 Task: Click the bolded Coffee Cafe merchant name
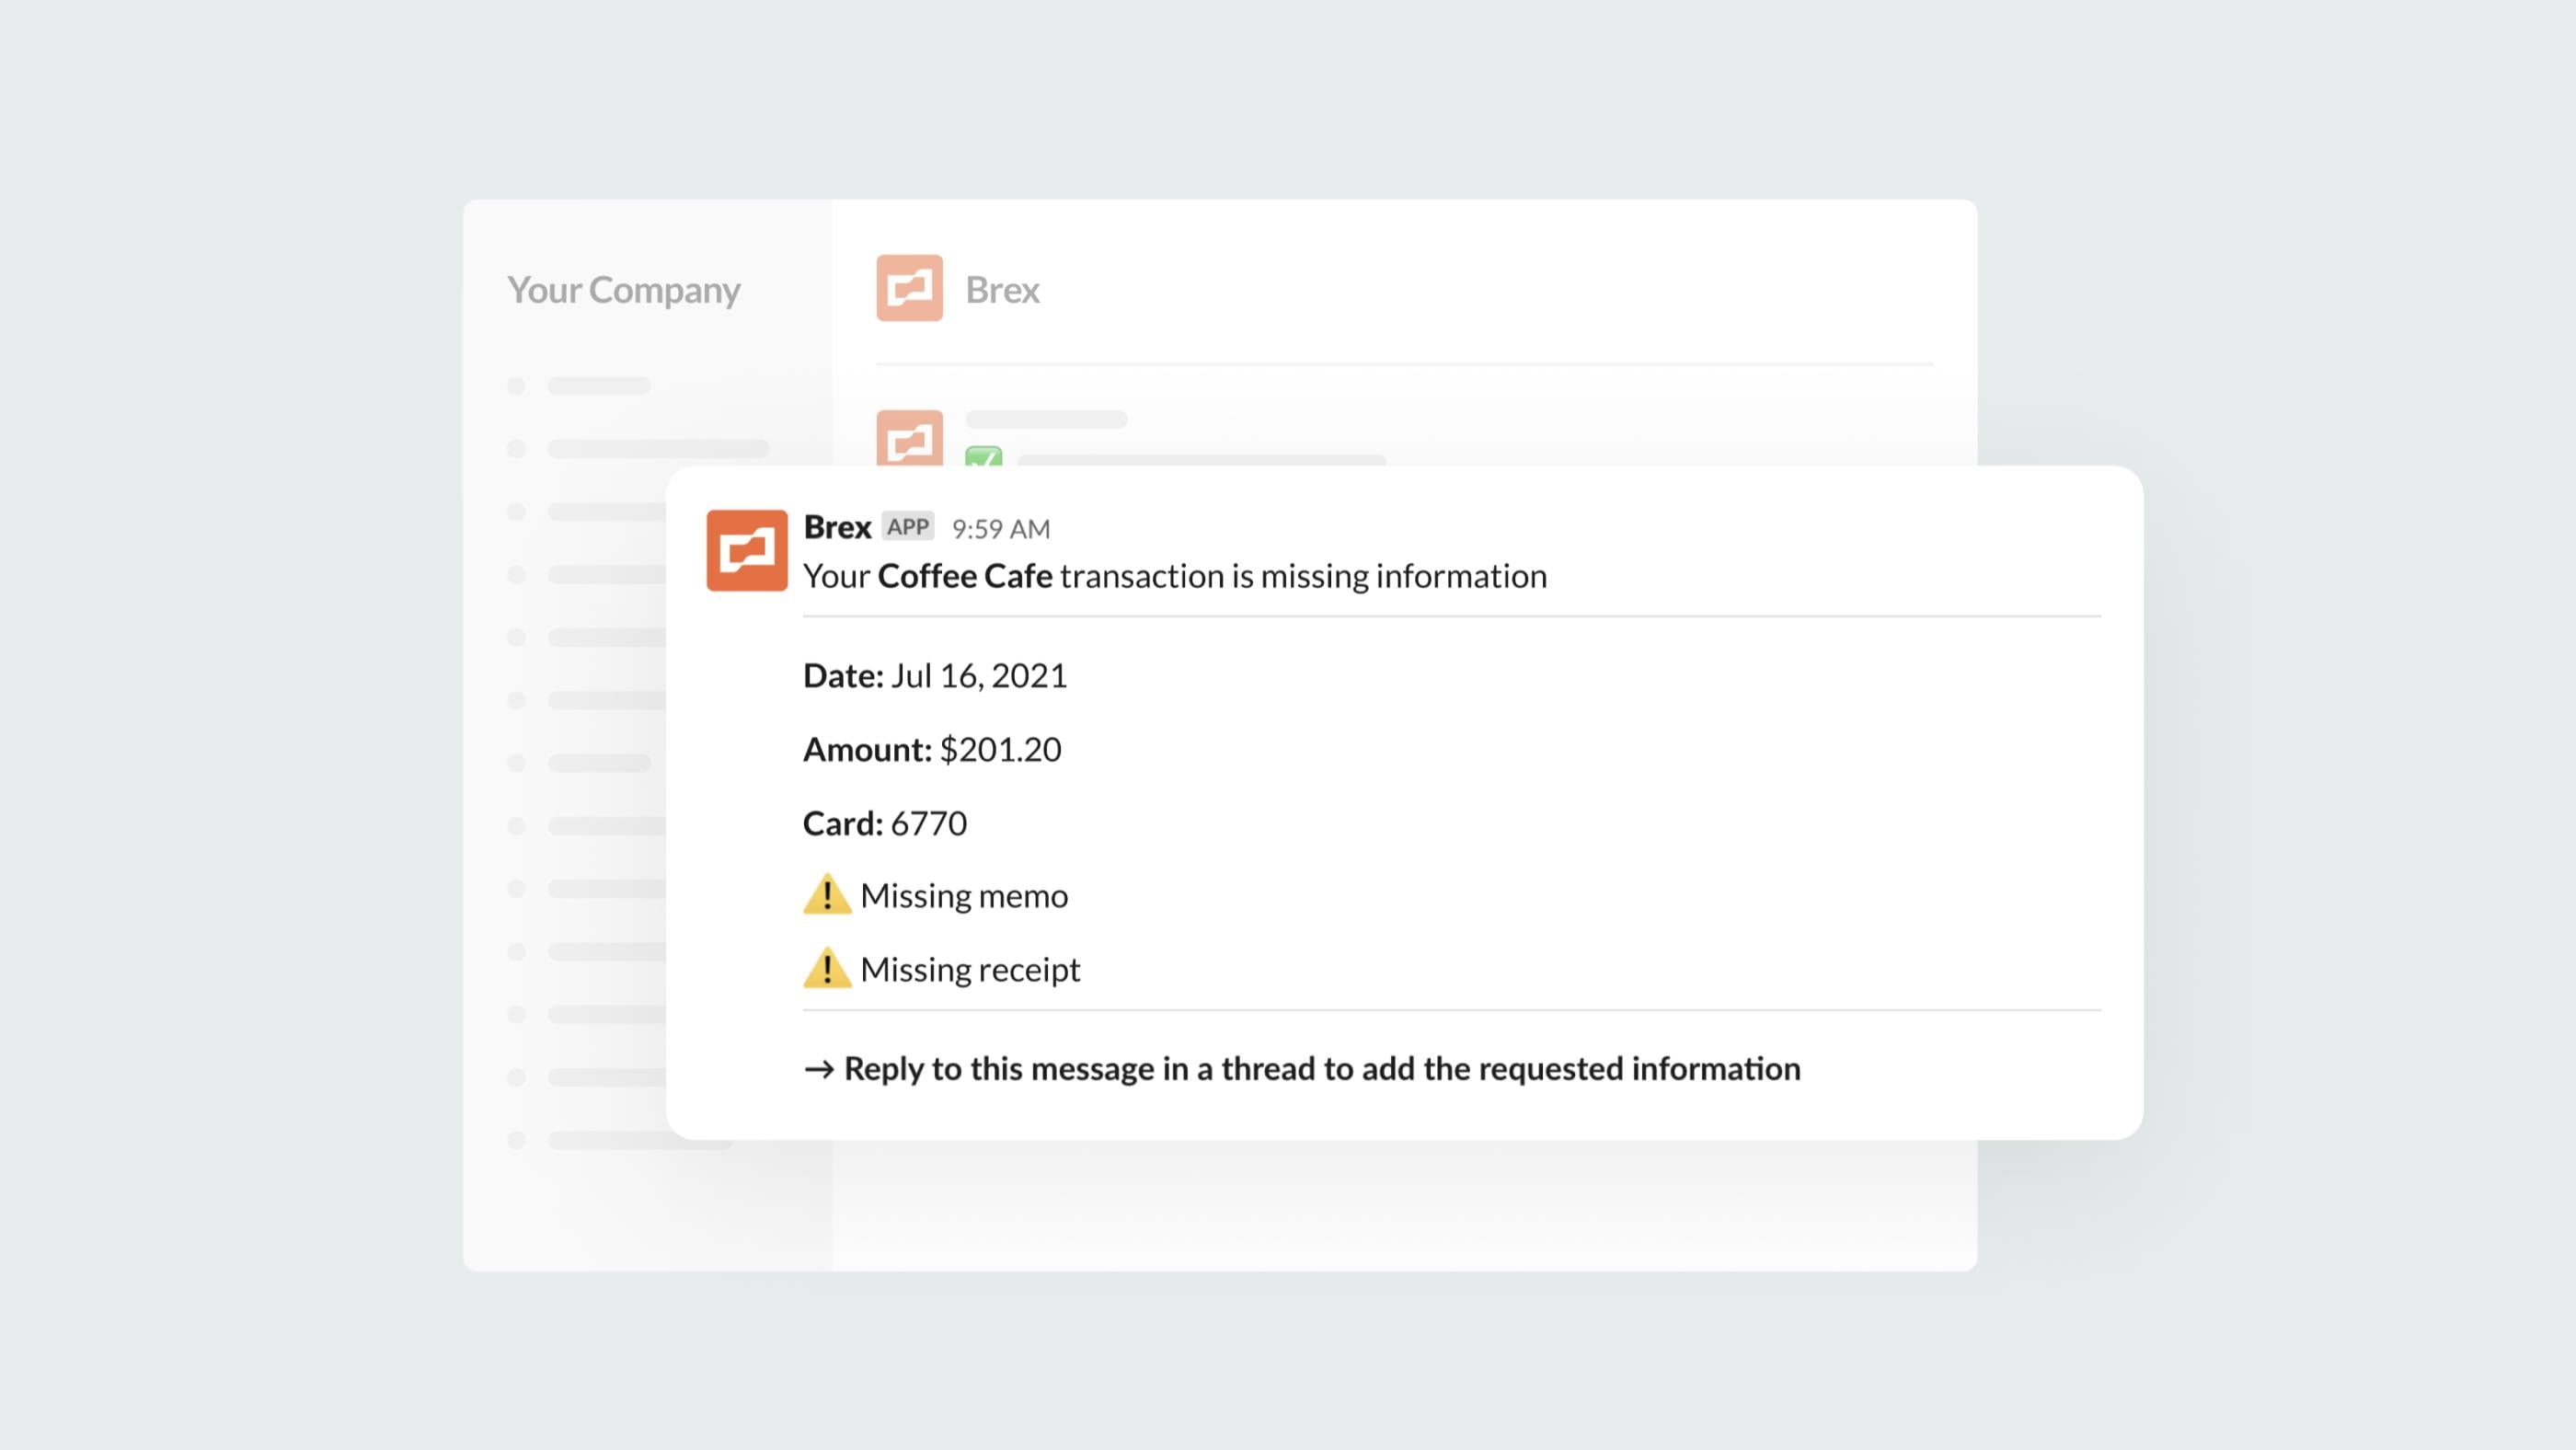(x=964, y=575)
